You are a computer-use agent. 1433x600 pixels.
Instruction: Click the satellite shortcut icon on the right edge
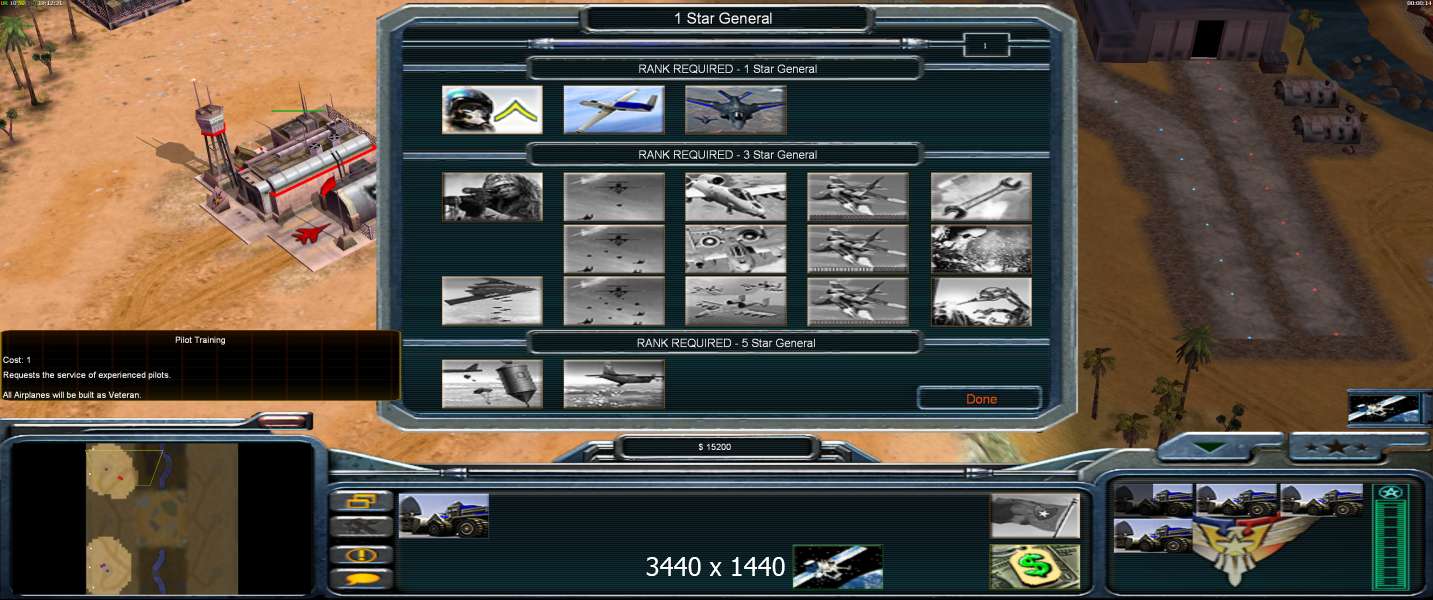click(1384, 408)
